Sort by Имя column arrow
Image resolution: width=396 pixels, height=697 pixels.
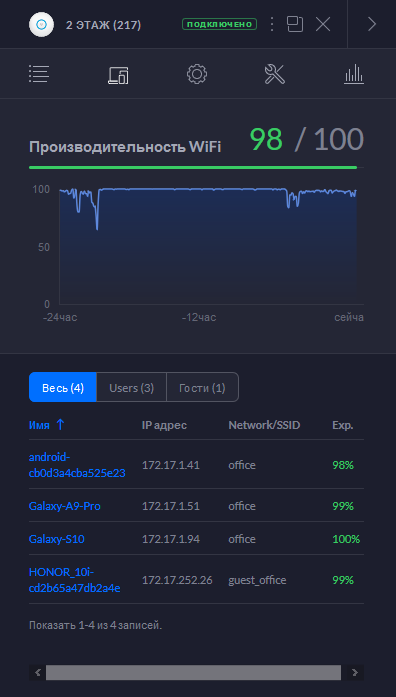60,425
